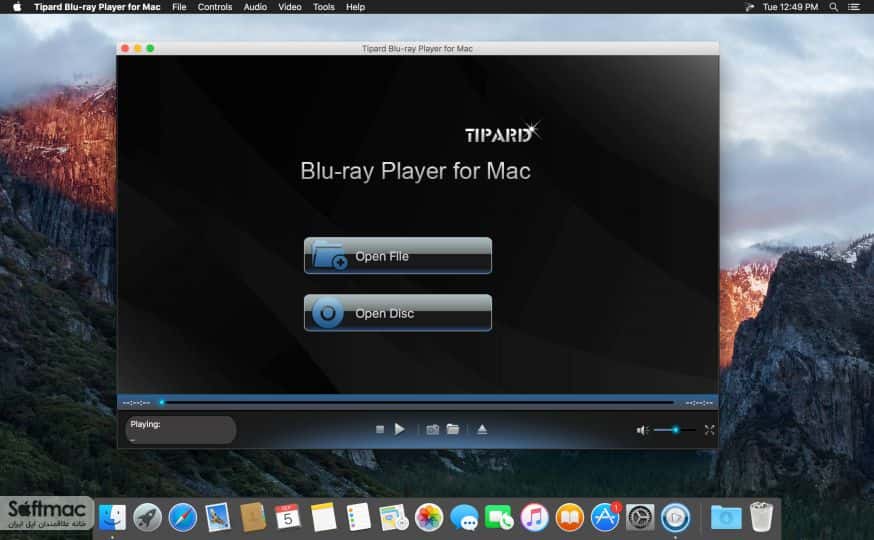Adjust the volume slider
The width and height of the screenshot is (874, 540).
tap(675, 430)
